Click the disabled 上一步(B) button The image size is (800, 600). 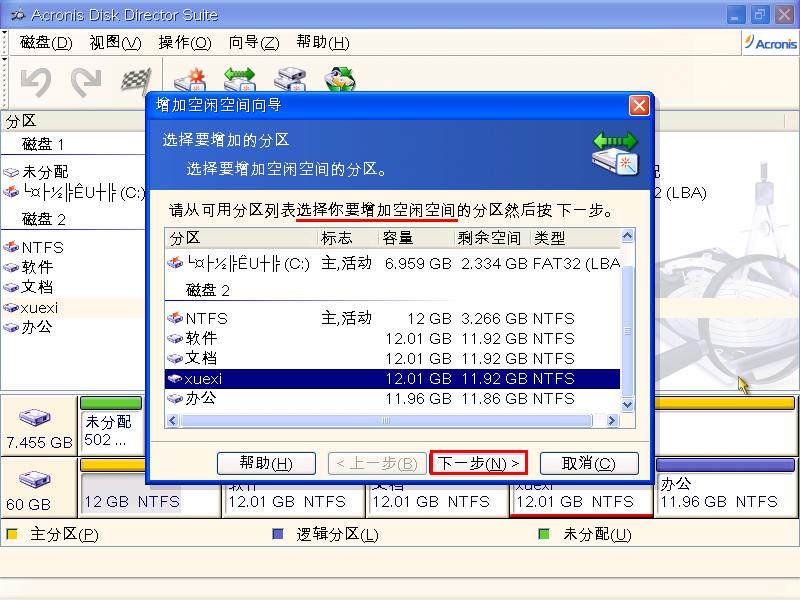pyautogui.click(x=377, y=463)
